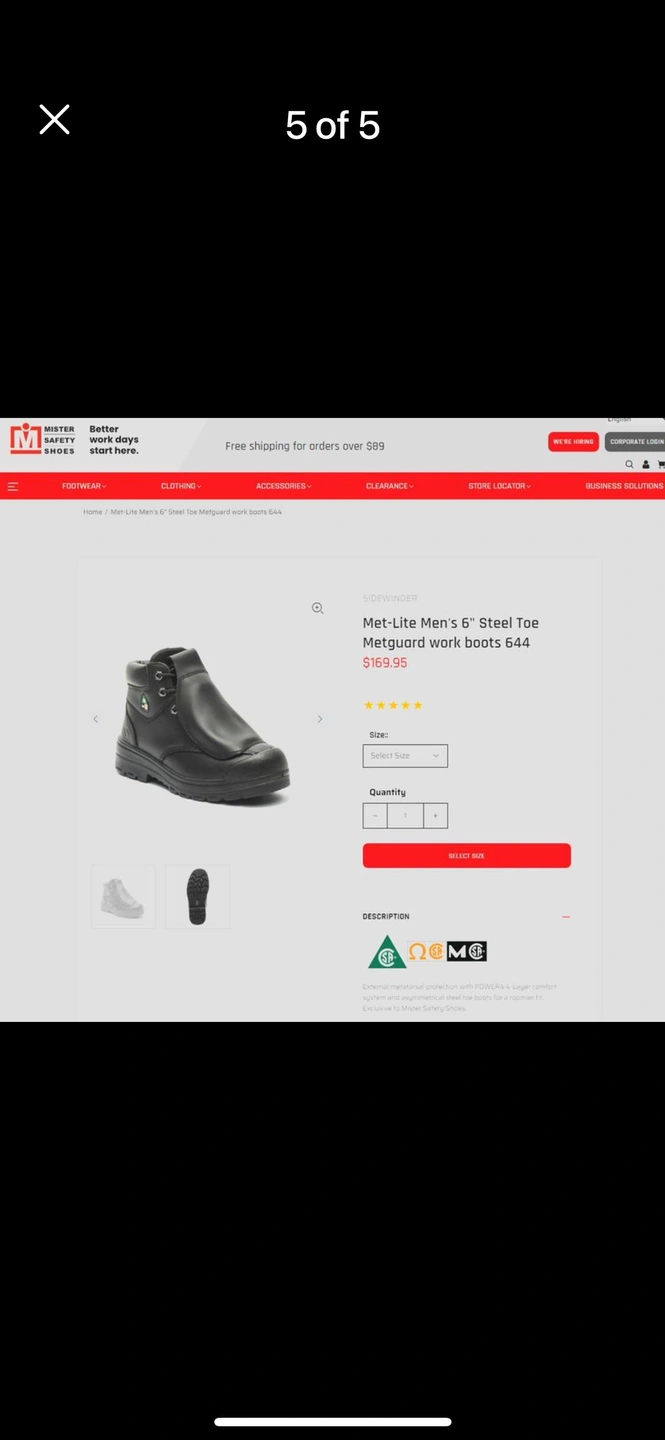Show previous product image arrow

(96, 719)
